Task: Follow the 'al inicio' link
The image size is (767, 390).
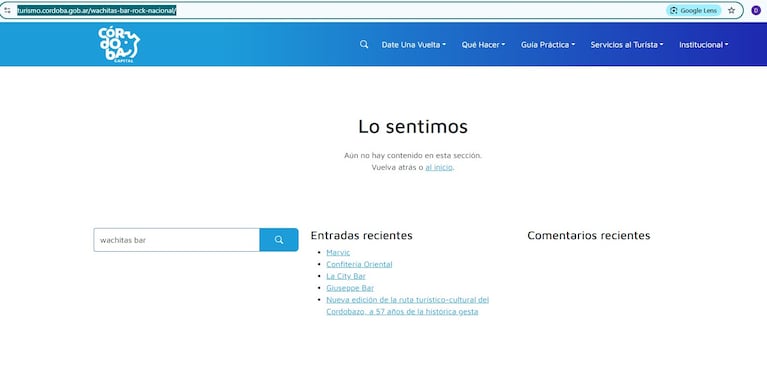Action: tap(439, 167)
